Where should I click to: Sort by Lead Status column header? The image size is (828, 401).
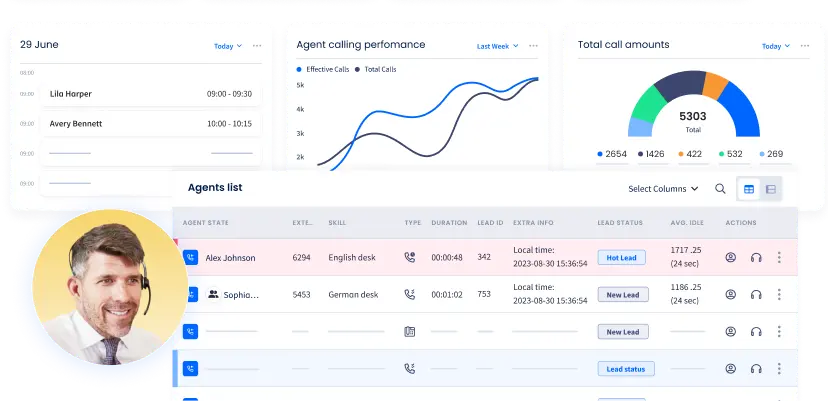coord(620,222)
